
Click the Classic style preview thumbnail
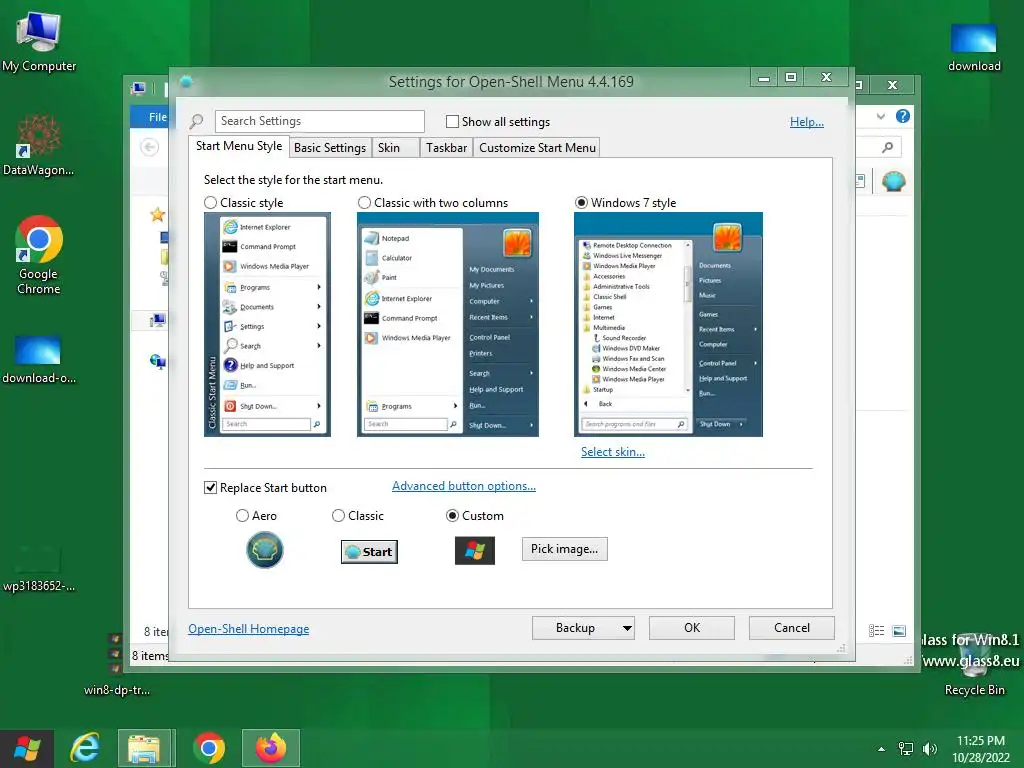point(267,325)
